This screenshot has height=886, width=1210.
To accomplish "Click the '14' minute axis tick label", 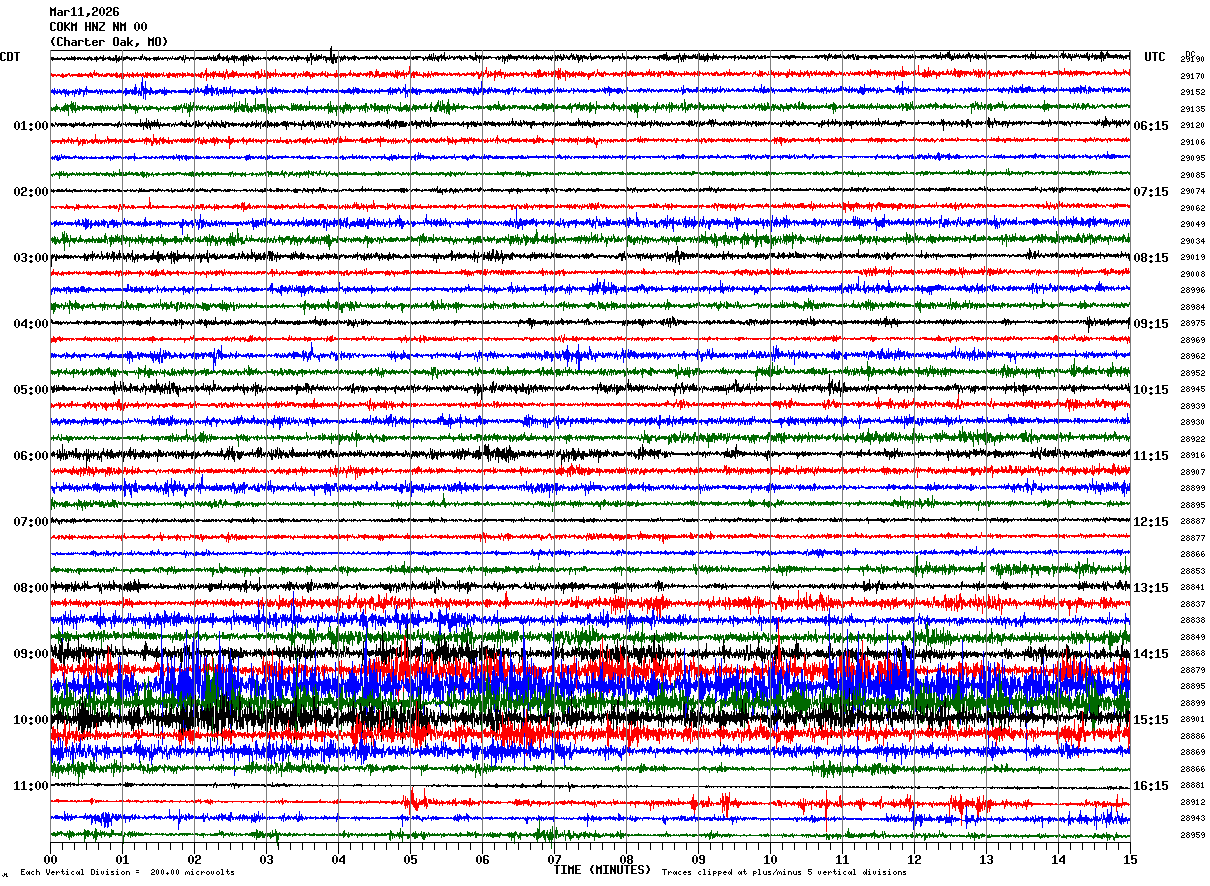I will [x=1058, y=860].
